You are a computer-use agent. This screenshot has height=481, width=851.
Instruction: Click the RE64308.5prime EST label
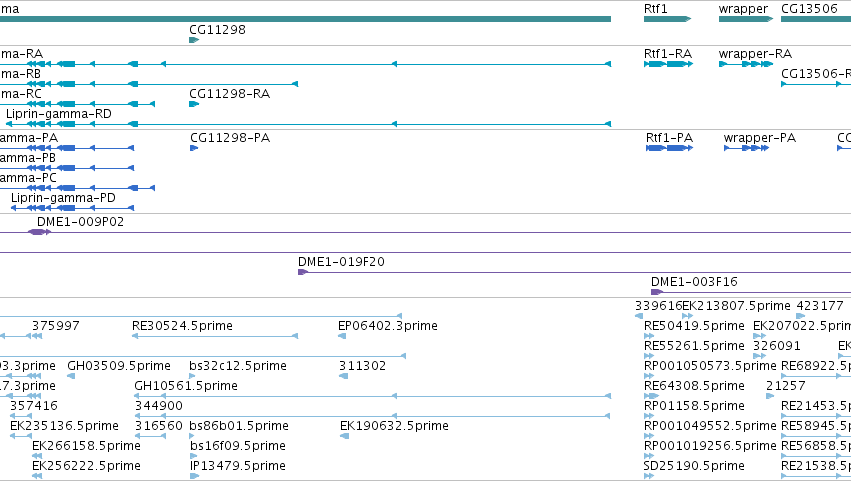pos(694,385)
